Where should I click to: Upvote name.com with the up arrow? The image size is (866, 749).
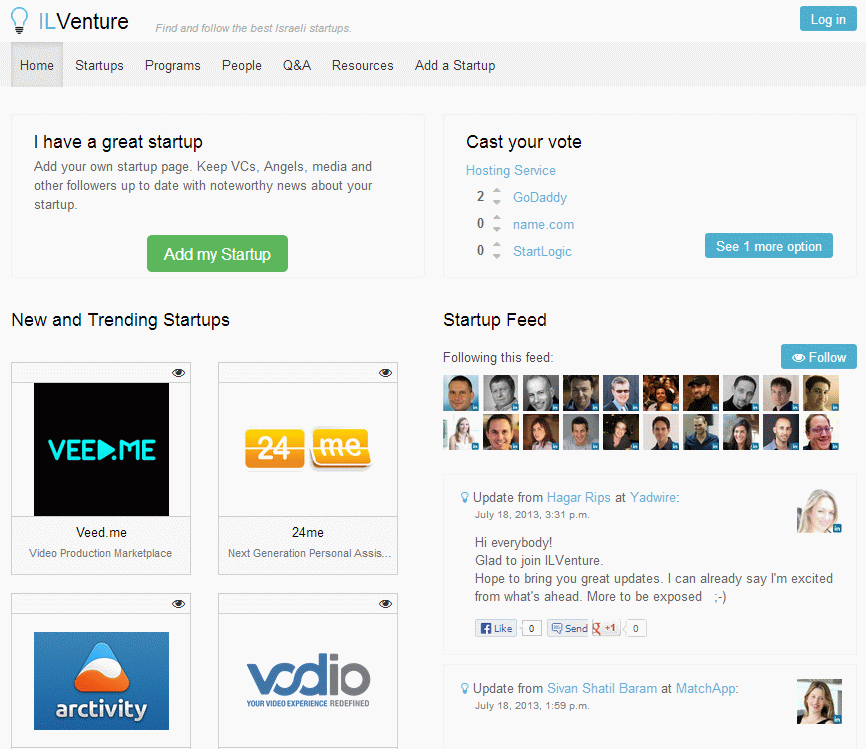pyautogui.click(x=497, y=218)
